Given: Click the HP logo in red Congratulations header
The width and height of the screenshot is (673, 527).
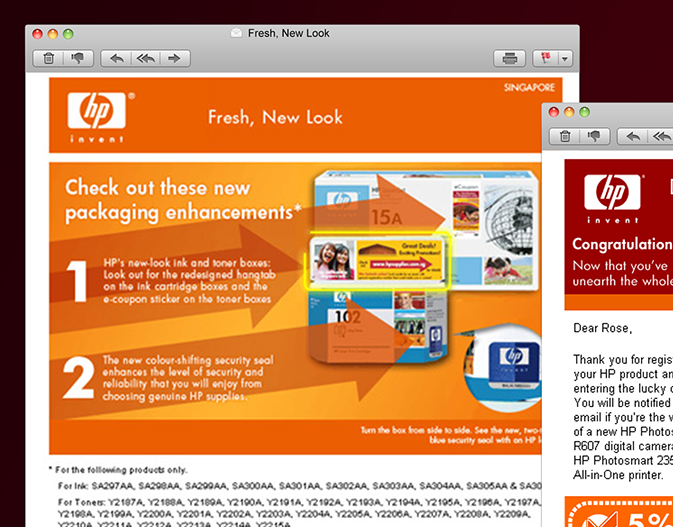Looking at the screenshot, I should (612, 198).
